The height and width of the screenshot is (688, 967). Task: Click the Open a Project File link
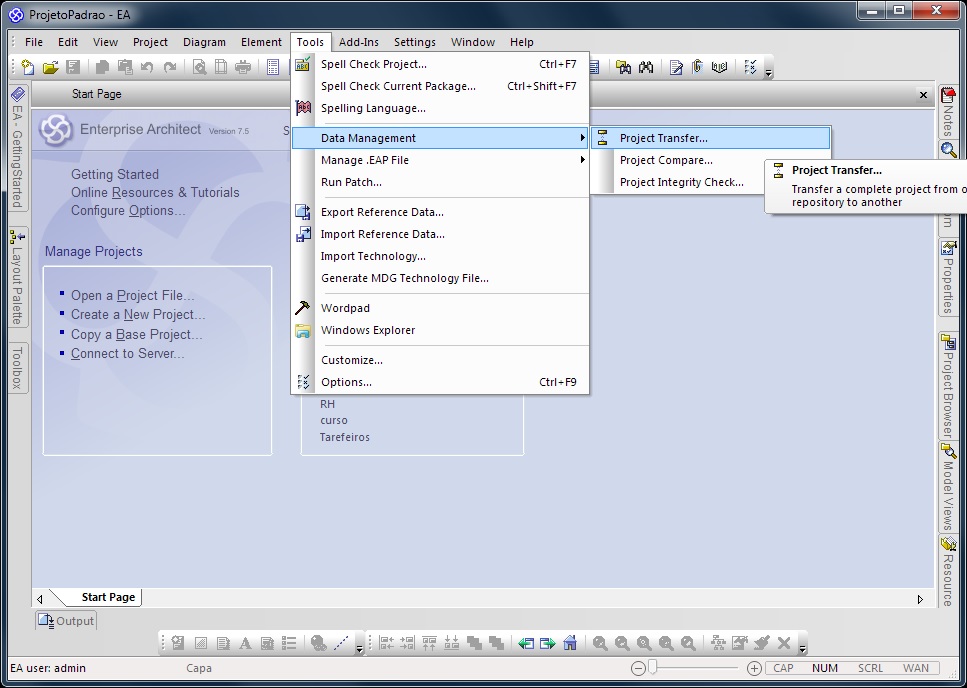click(132, 295)
